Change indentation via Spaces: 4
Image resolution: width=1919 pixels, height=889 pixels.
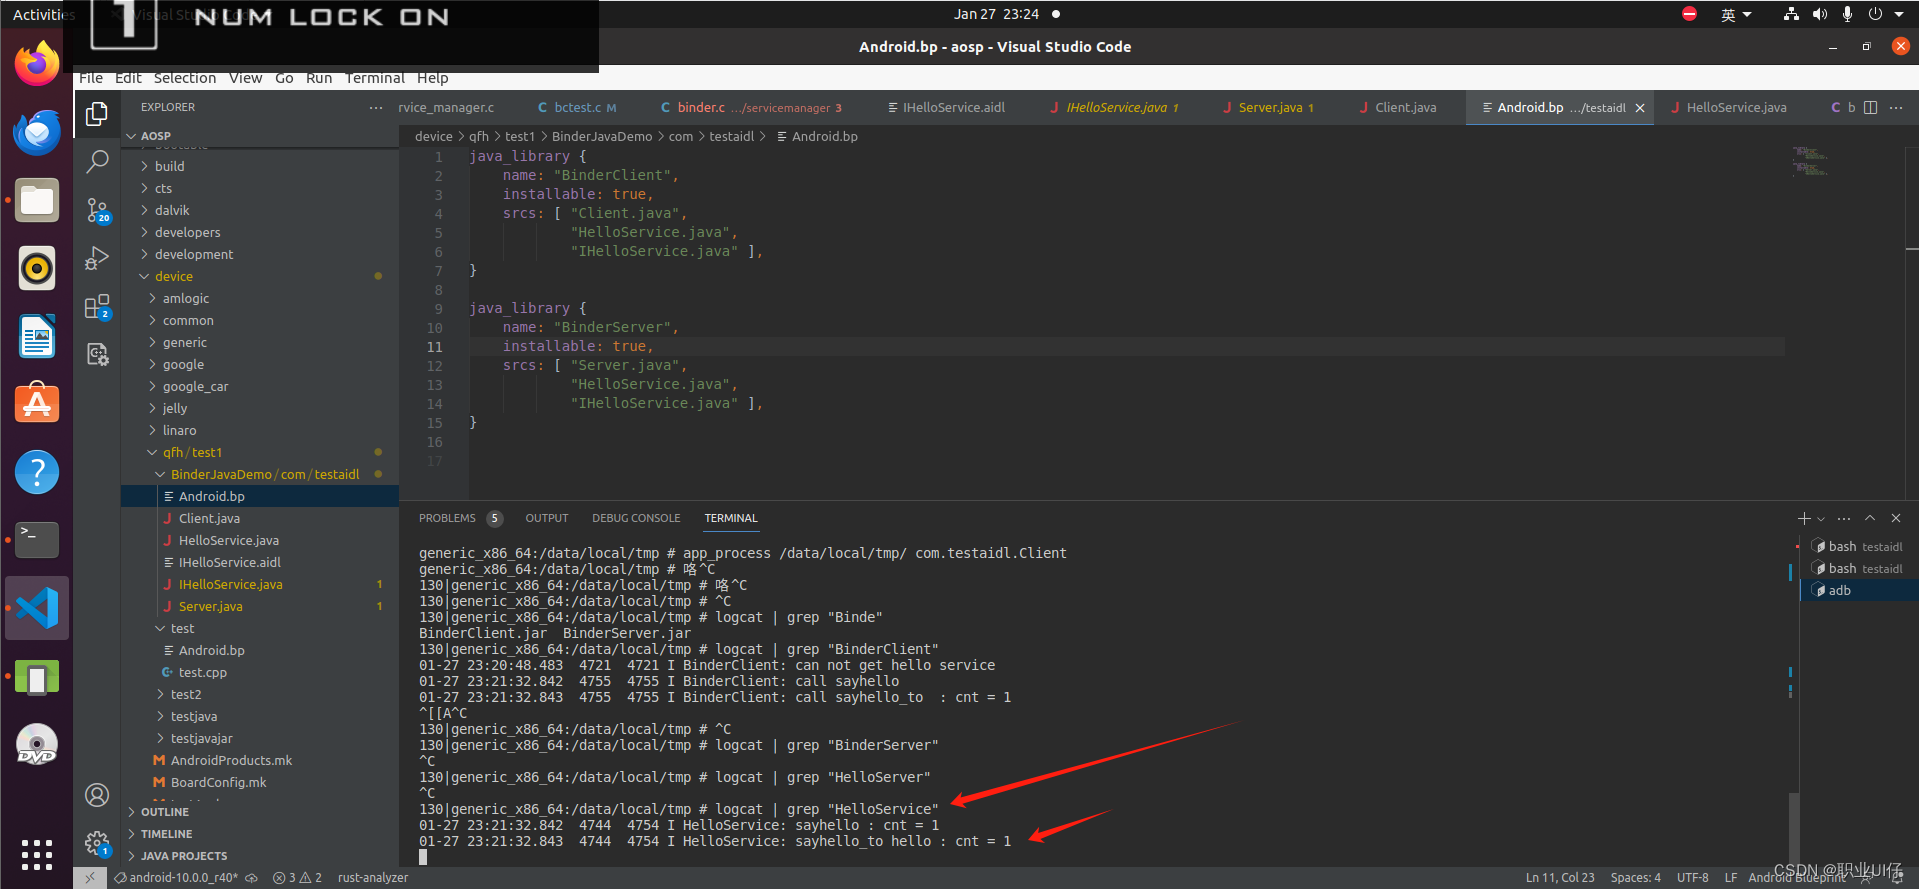click(x=1635, y=878)
